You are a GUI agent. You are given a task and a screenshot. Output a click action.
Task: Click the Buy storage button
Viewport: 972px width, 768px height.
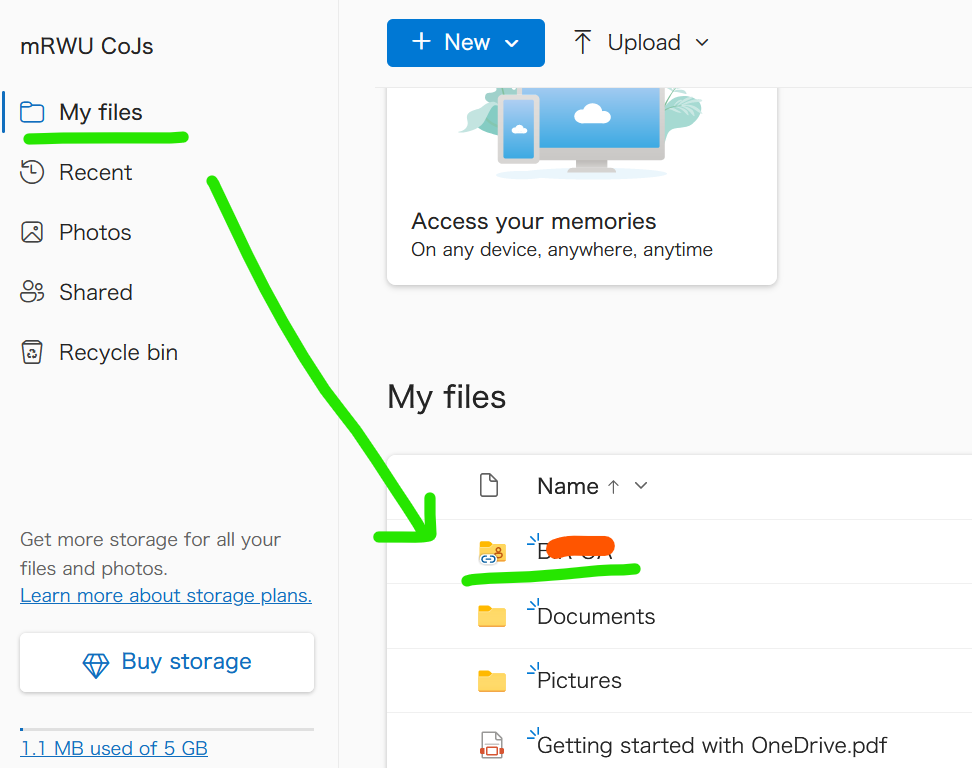167,662
